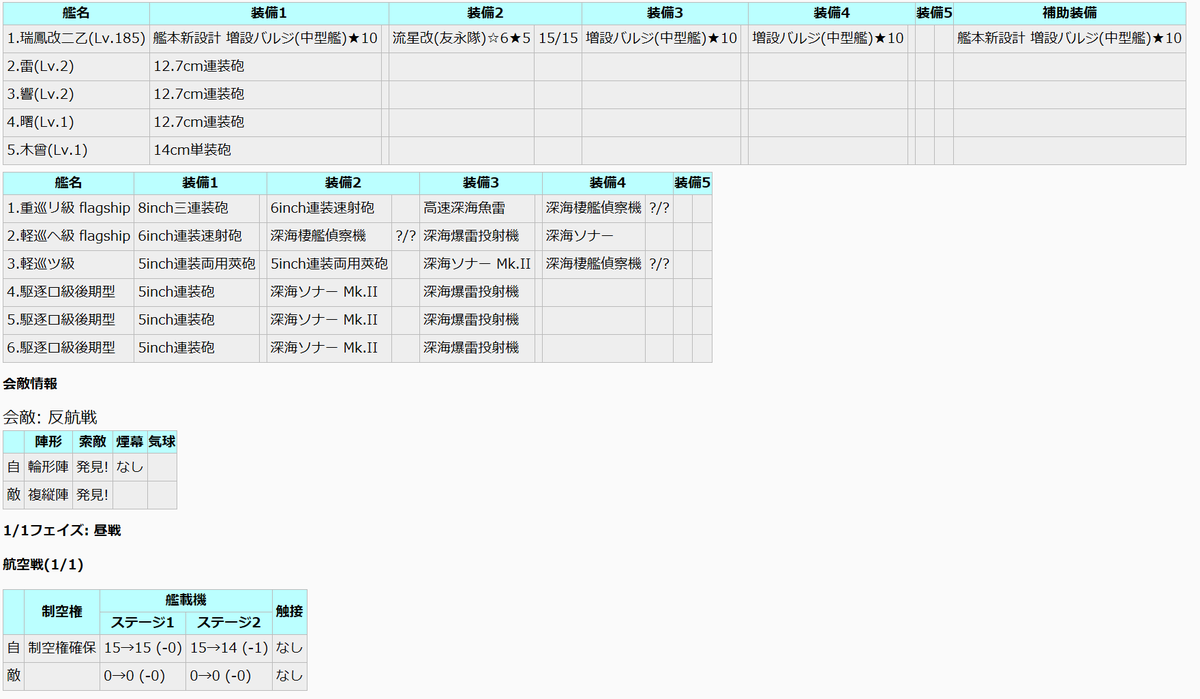Screen dimensions: 1200x699
Task: Click the ?/? cell in 重巡リ級 row
Action: (659, 209)
